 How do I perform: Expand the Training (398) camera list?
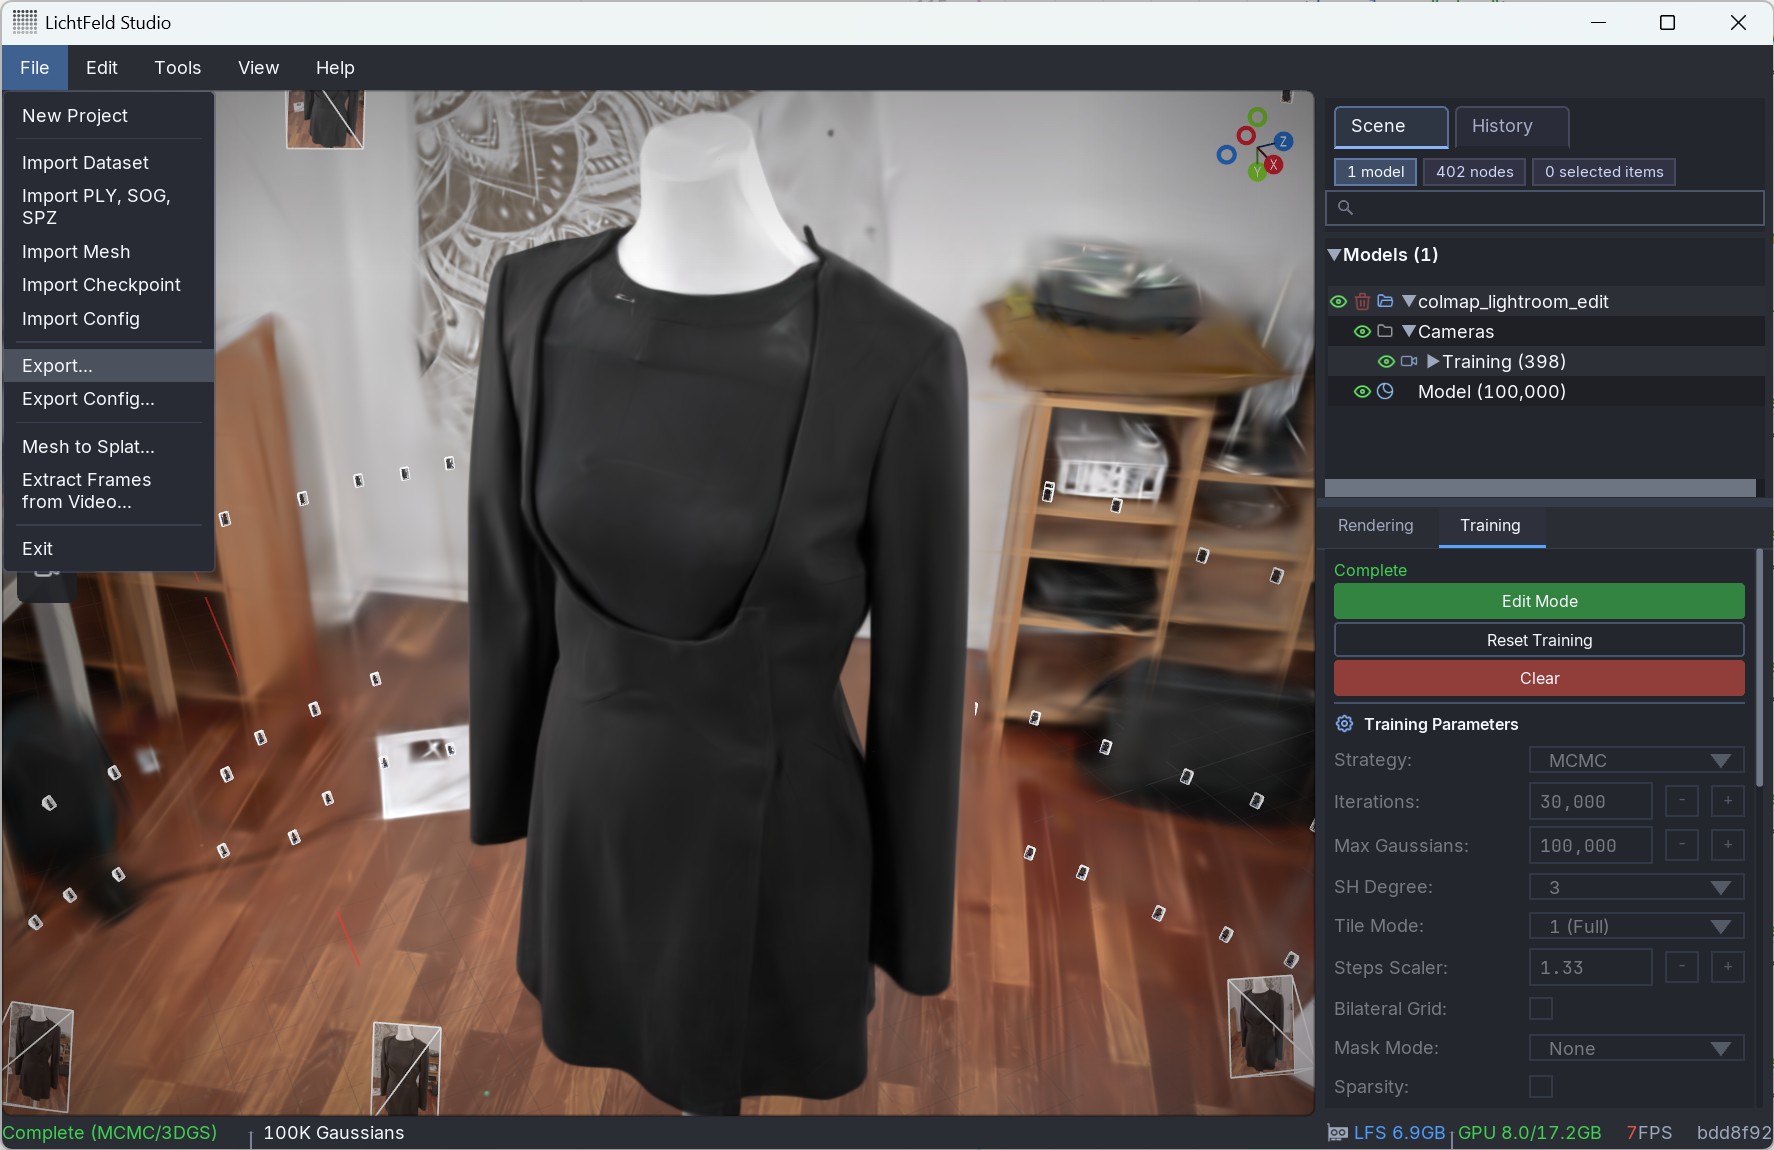(x=1433, y=361)
